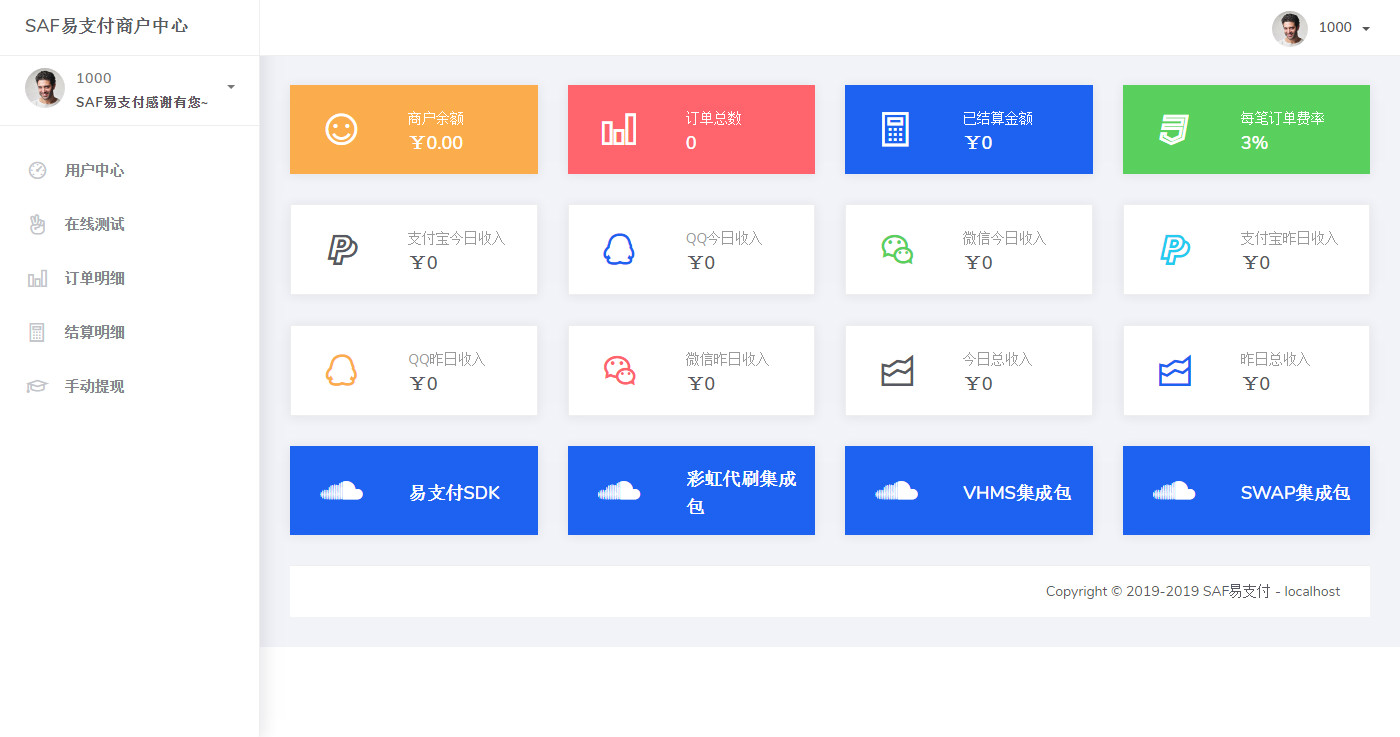Click the bar chart icon next to 订单明细

[37, 278]
